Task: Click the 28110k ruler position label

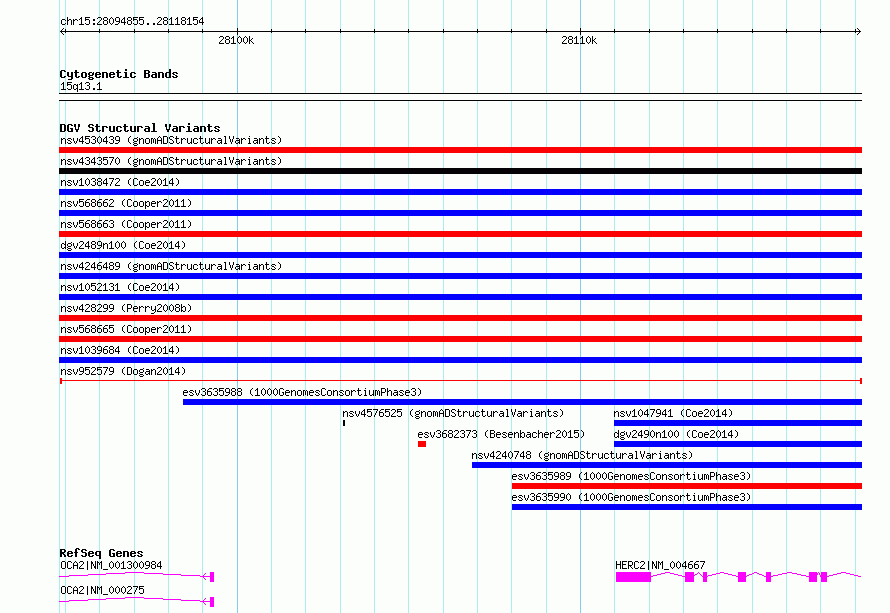Action: click(x=579, y=40)
